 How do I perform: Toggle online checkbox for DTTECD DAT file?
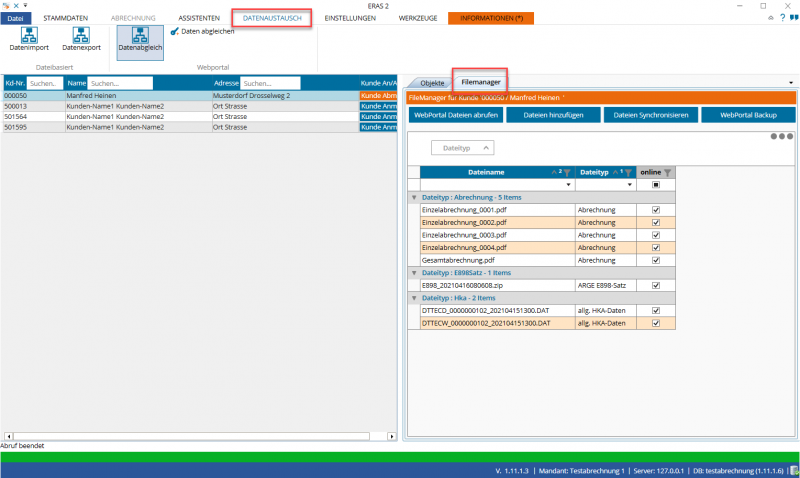click(x=656, y=310)
